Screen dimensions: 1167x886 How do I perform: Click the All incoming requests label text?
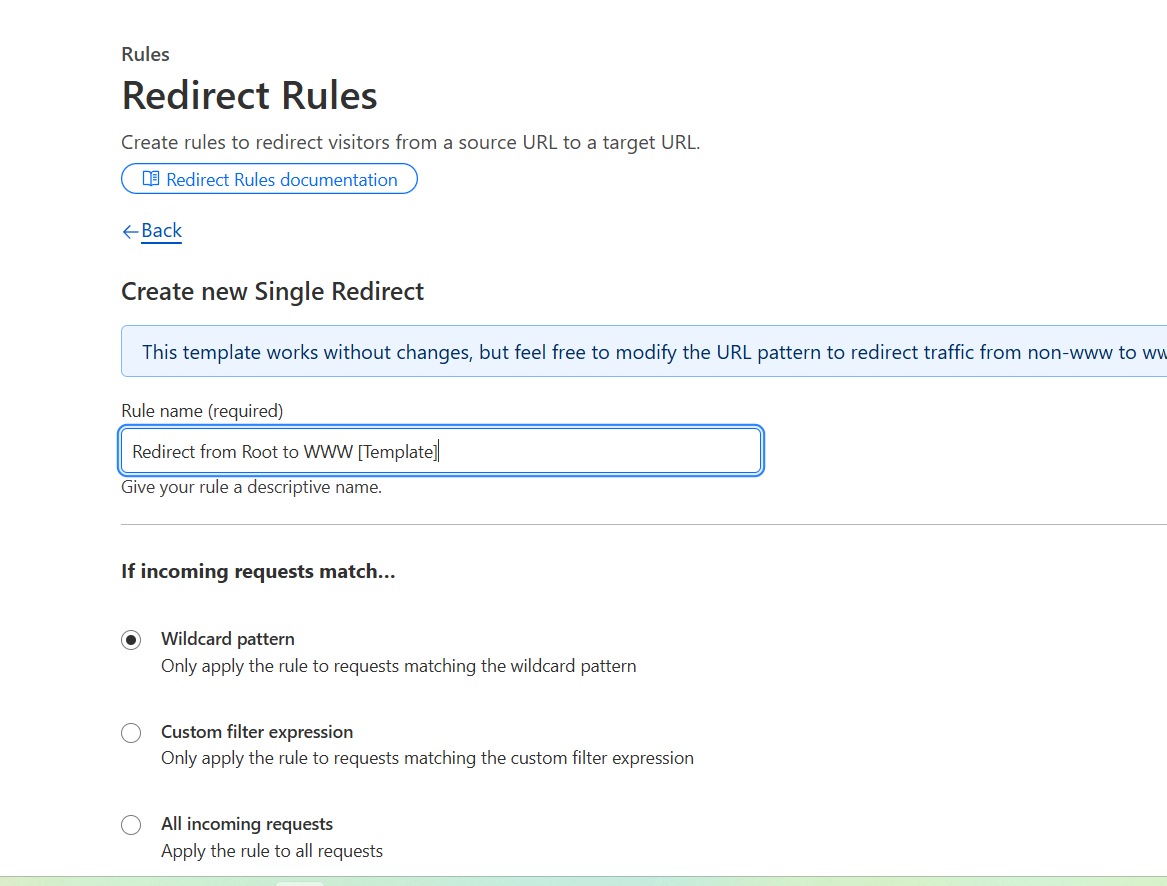pyautogui.click(x=247, y=824)
